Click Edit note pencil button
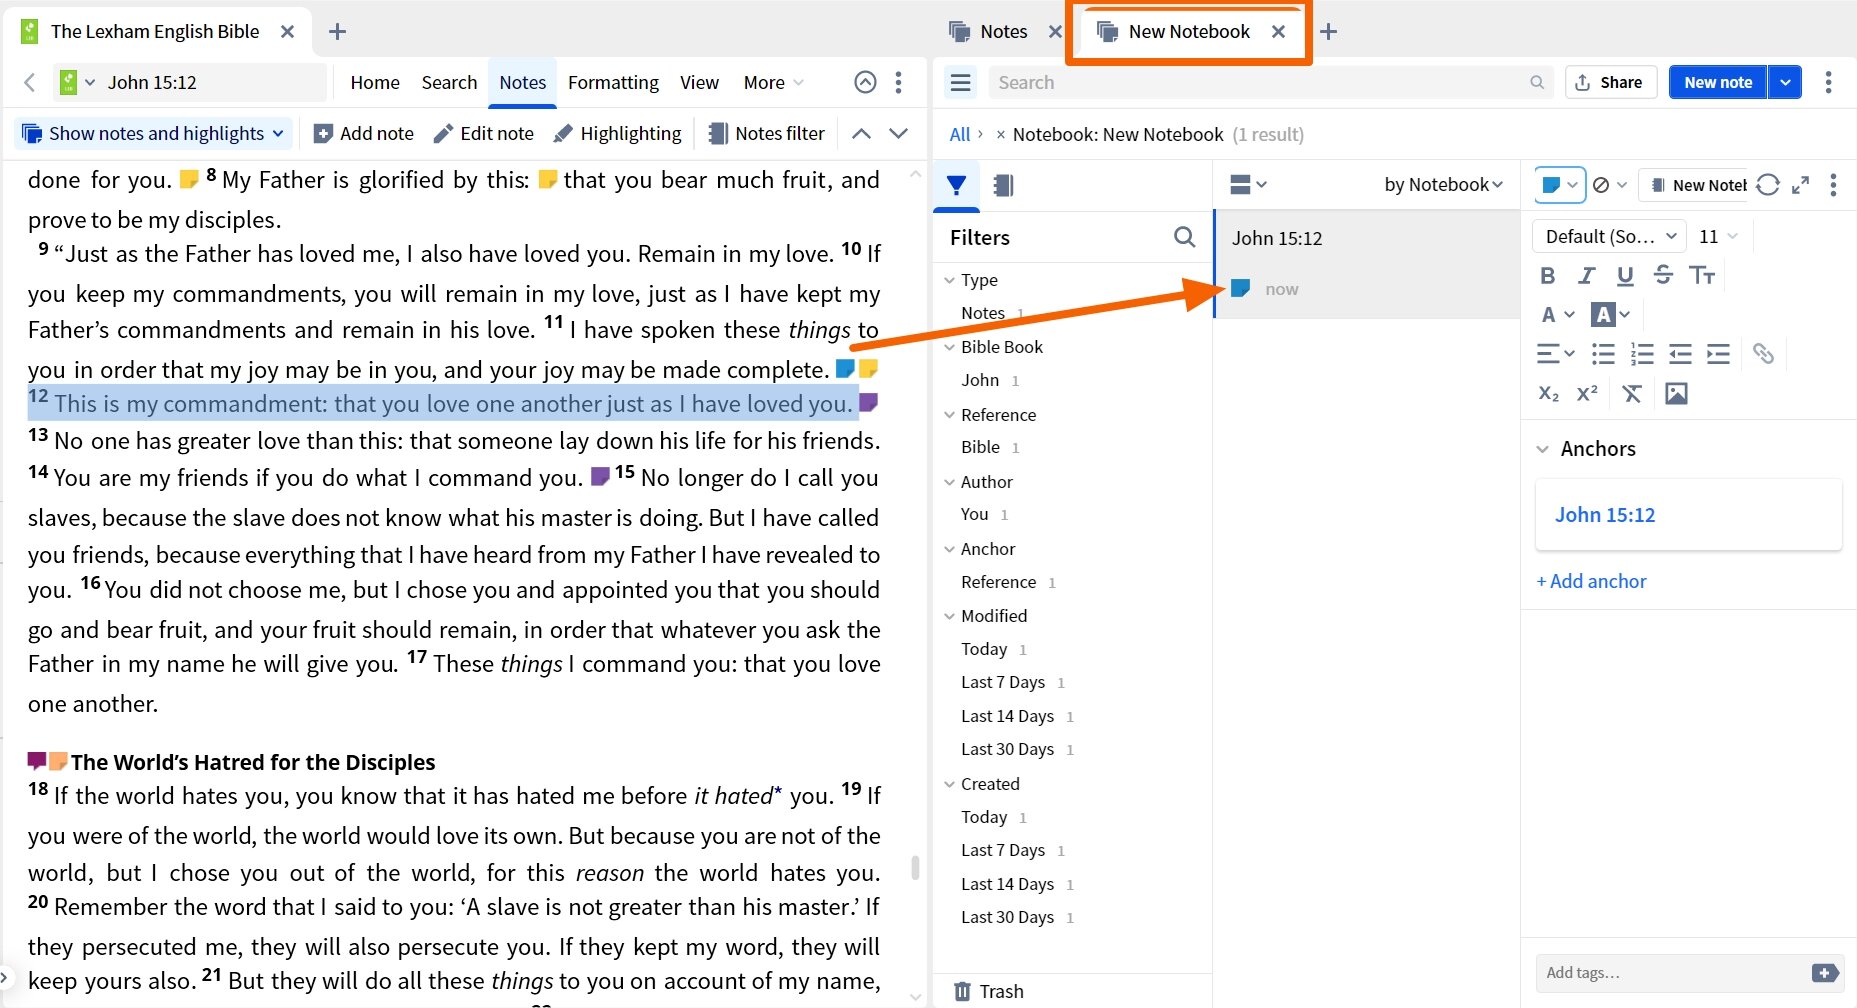The image size is (1857, 1008). point(483,133)
